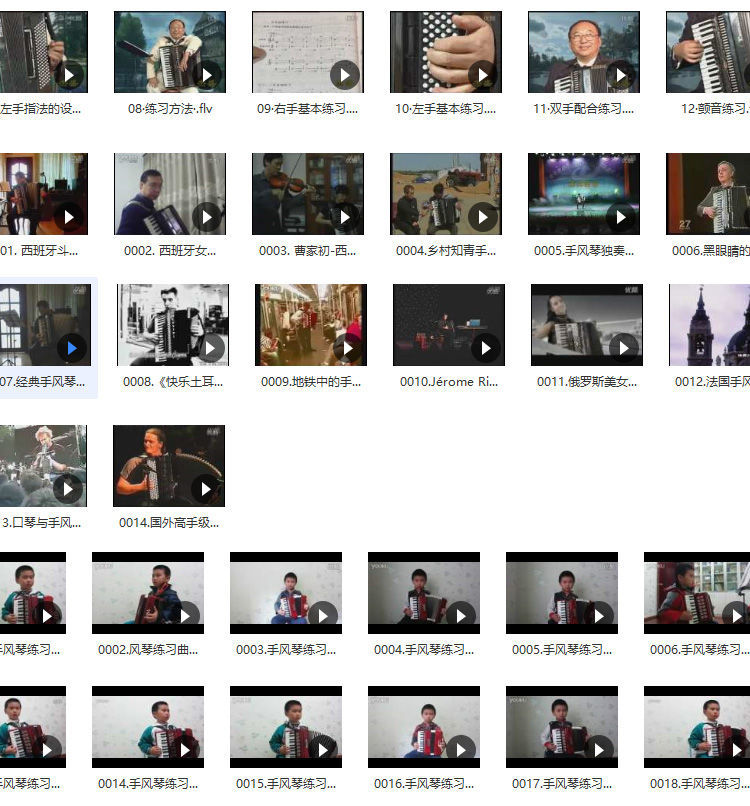This screenshot has height=806, width=750.
Task: Play the 0002. 西班牙女 video via play icon
Action: coord(207,217)
